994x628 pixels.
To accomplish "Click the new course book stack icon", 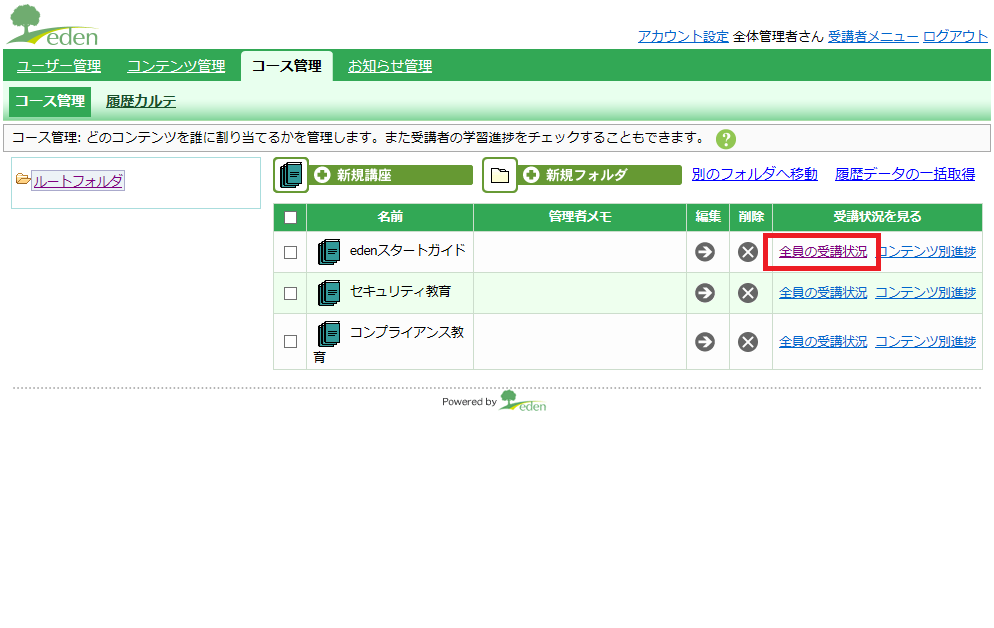I will tap(291, 175).
